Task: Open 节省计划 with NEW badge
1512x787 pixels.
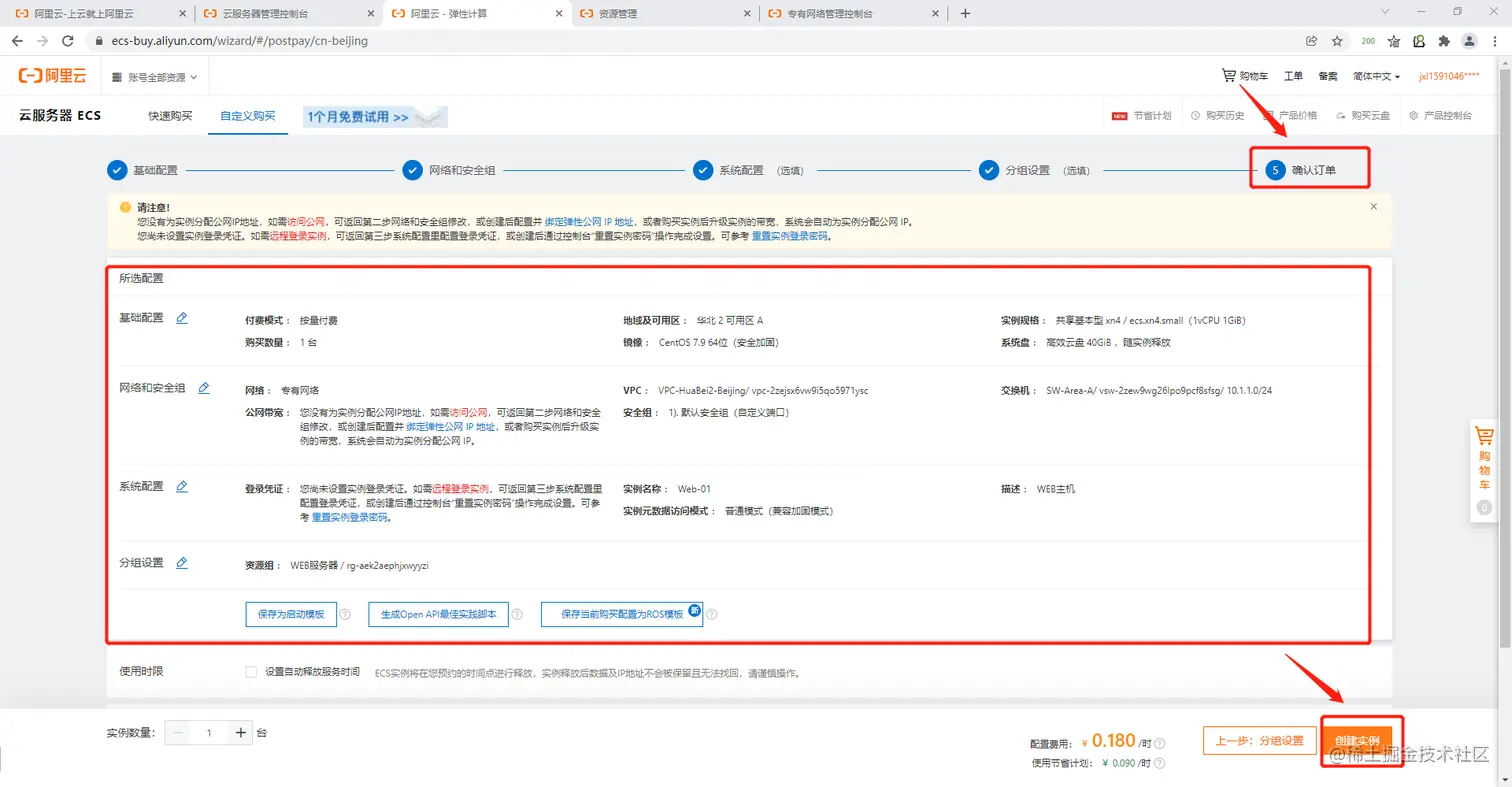Action: 1141,116
